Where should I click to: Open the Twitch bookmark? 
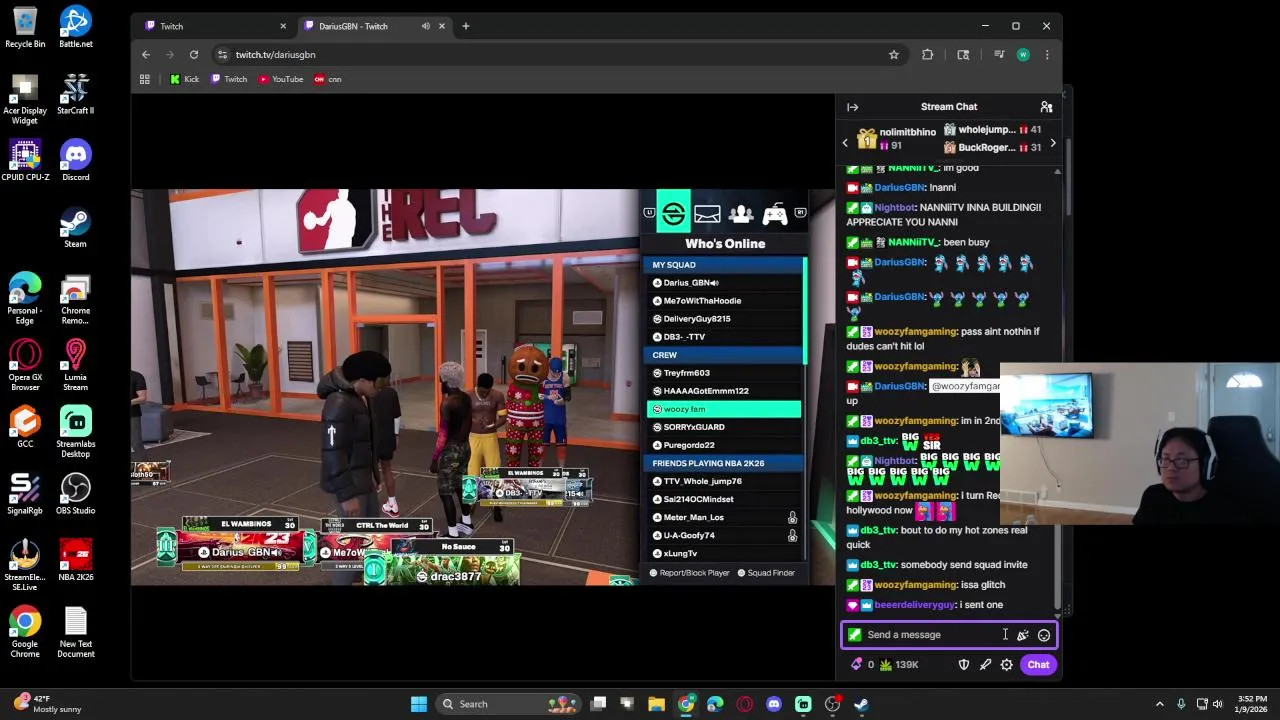(229, 79)
